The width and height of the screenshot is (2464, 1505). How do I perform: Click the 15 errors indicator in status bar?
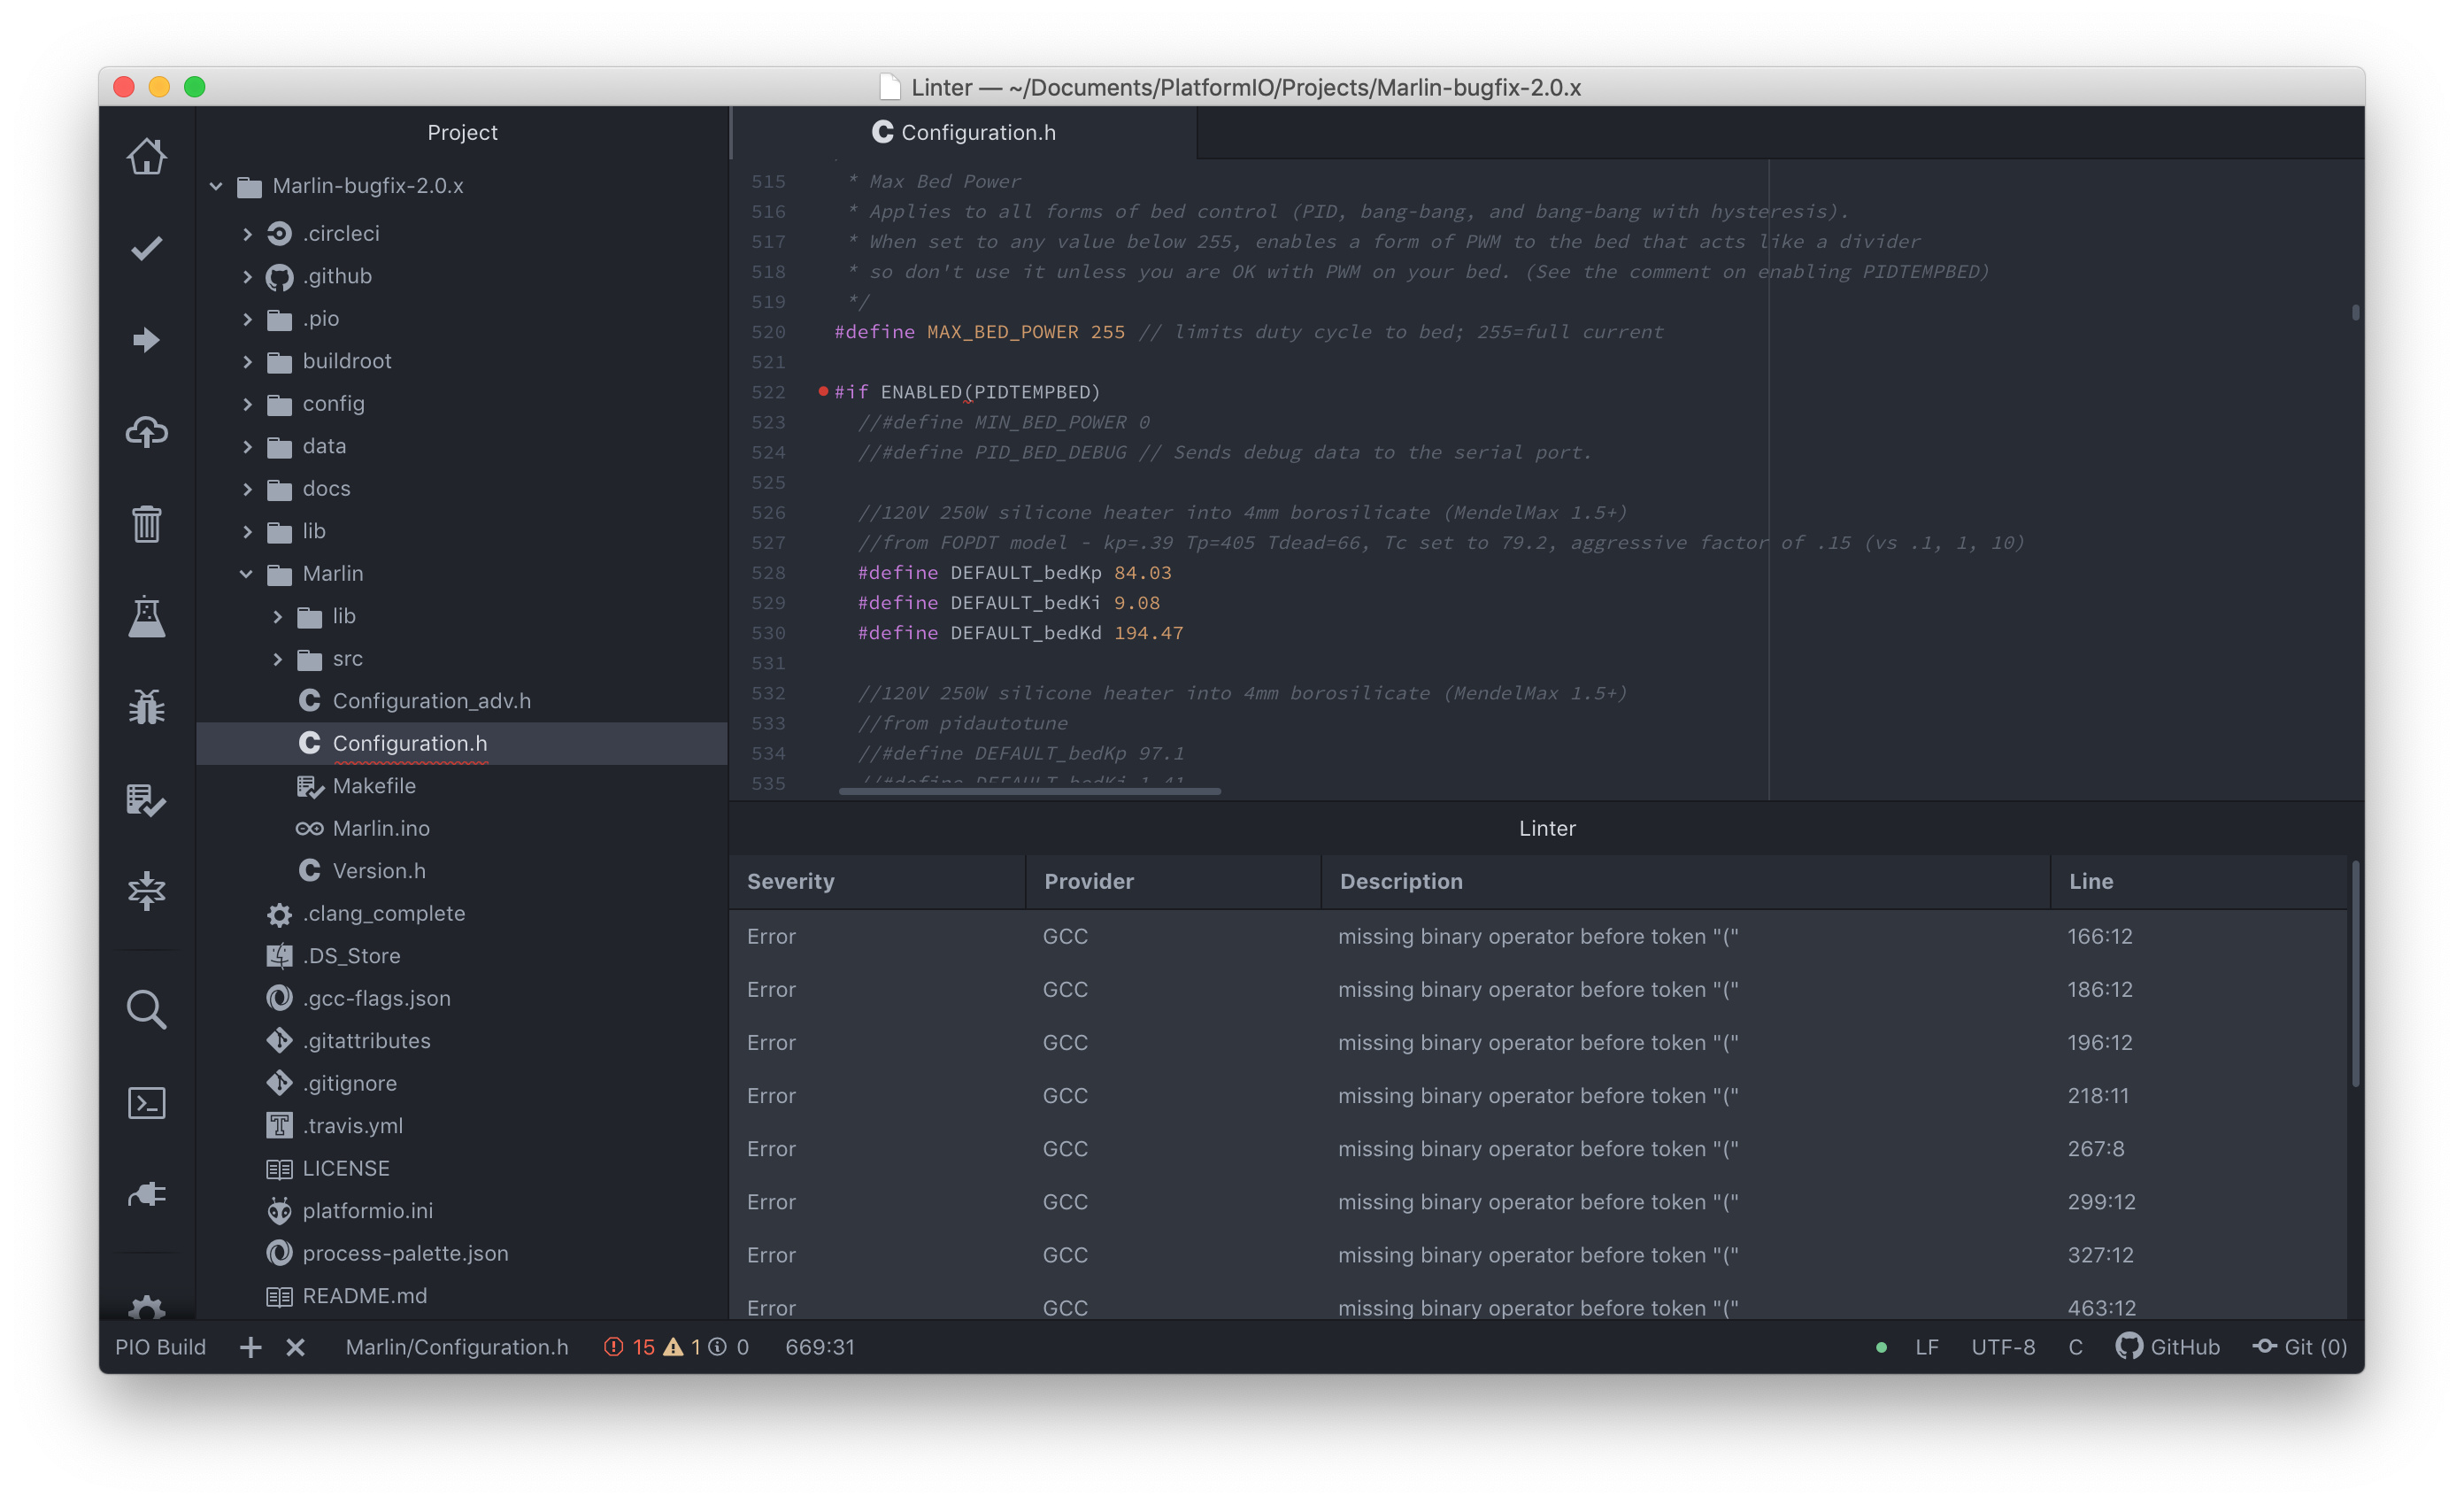point(630,1347)
